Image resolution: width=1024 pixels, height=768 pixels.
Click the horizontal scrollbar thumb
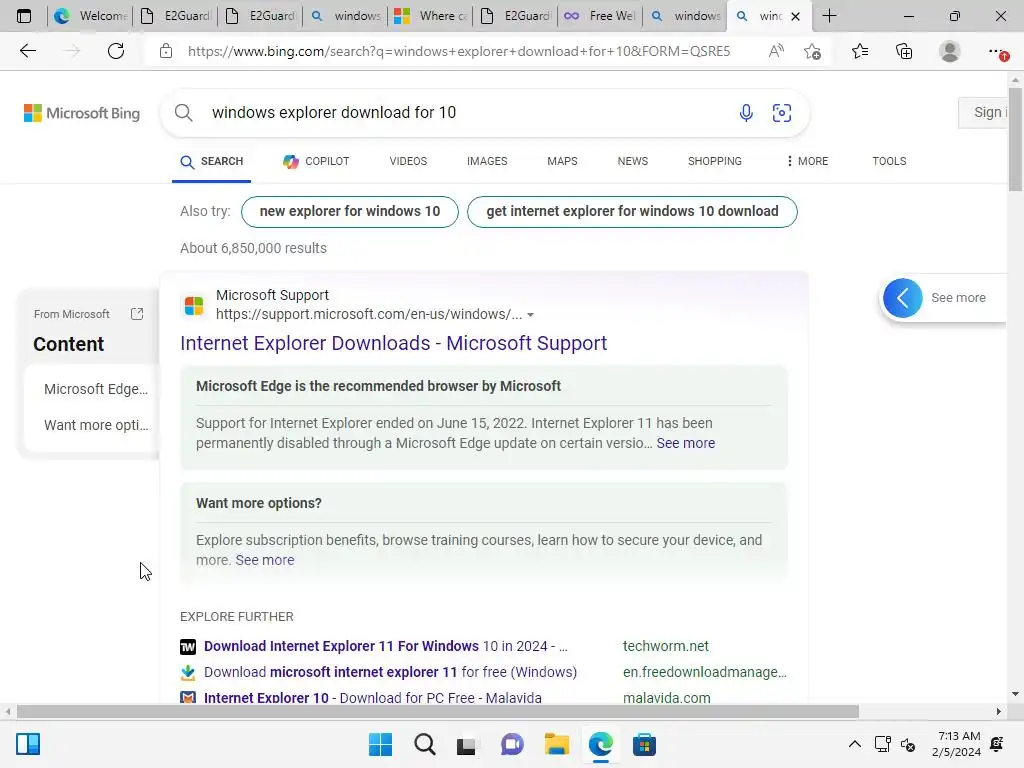[438, 711]
